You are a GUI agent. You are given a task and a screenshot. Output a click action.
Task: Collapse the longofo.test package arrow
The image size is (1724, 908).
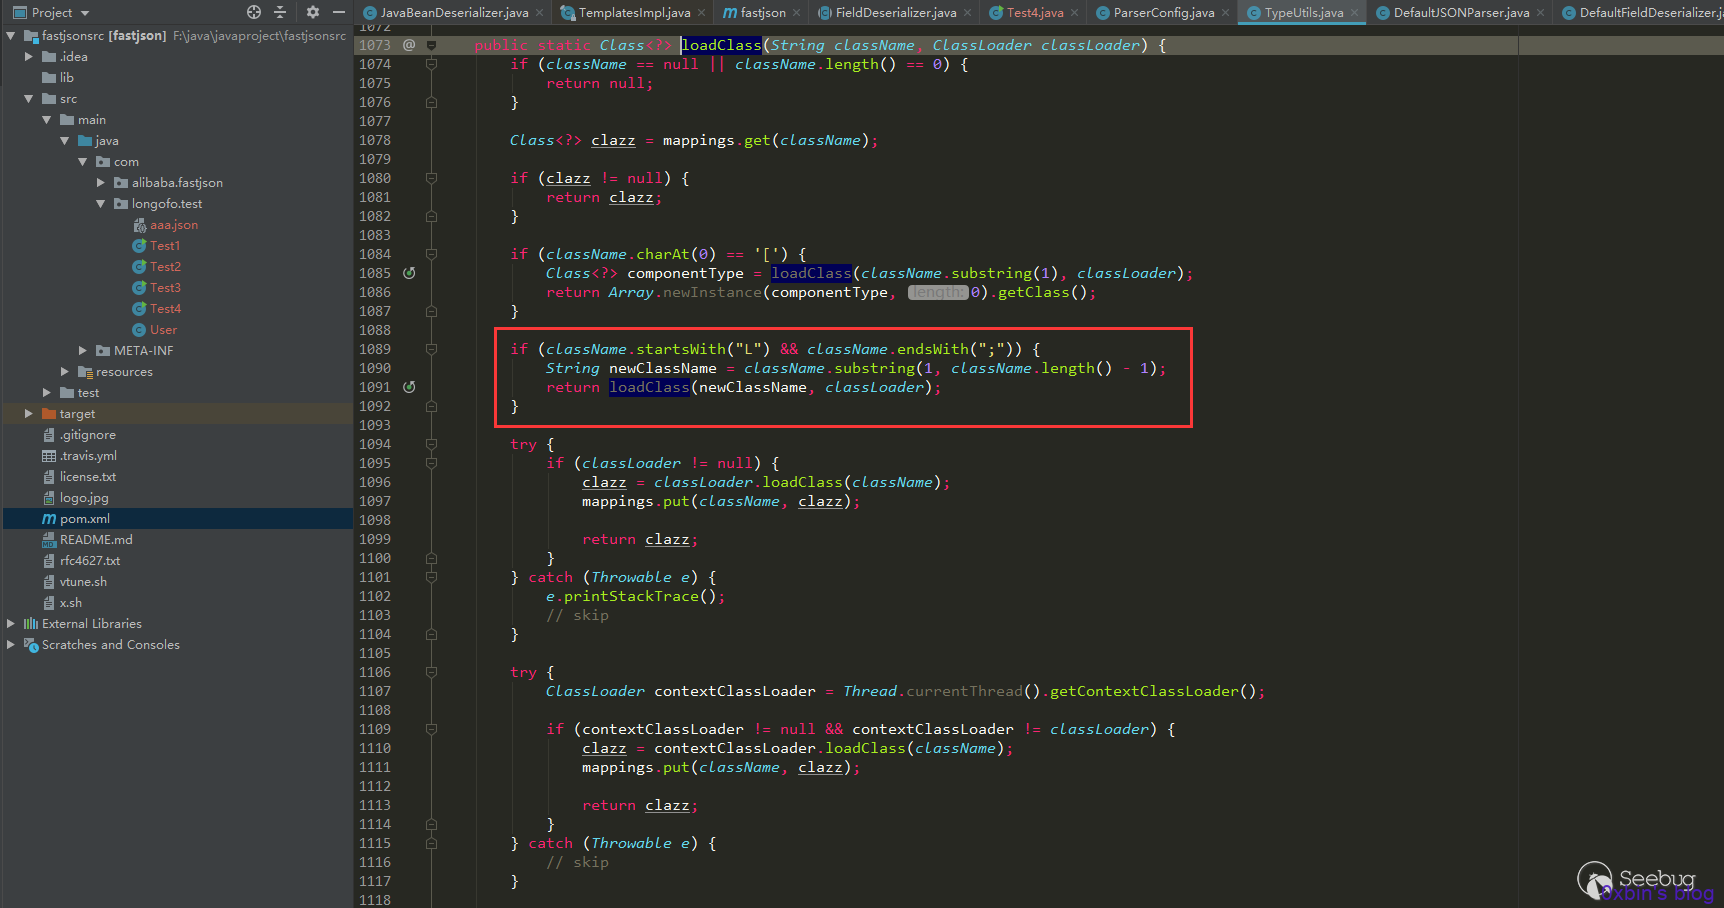[101, 203]
